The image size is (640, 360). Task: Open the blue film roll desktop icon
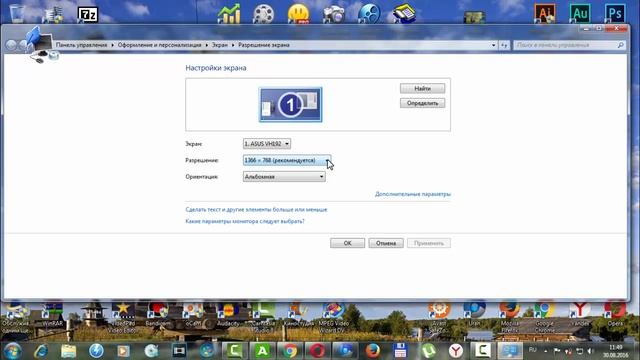pos(369,13)
